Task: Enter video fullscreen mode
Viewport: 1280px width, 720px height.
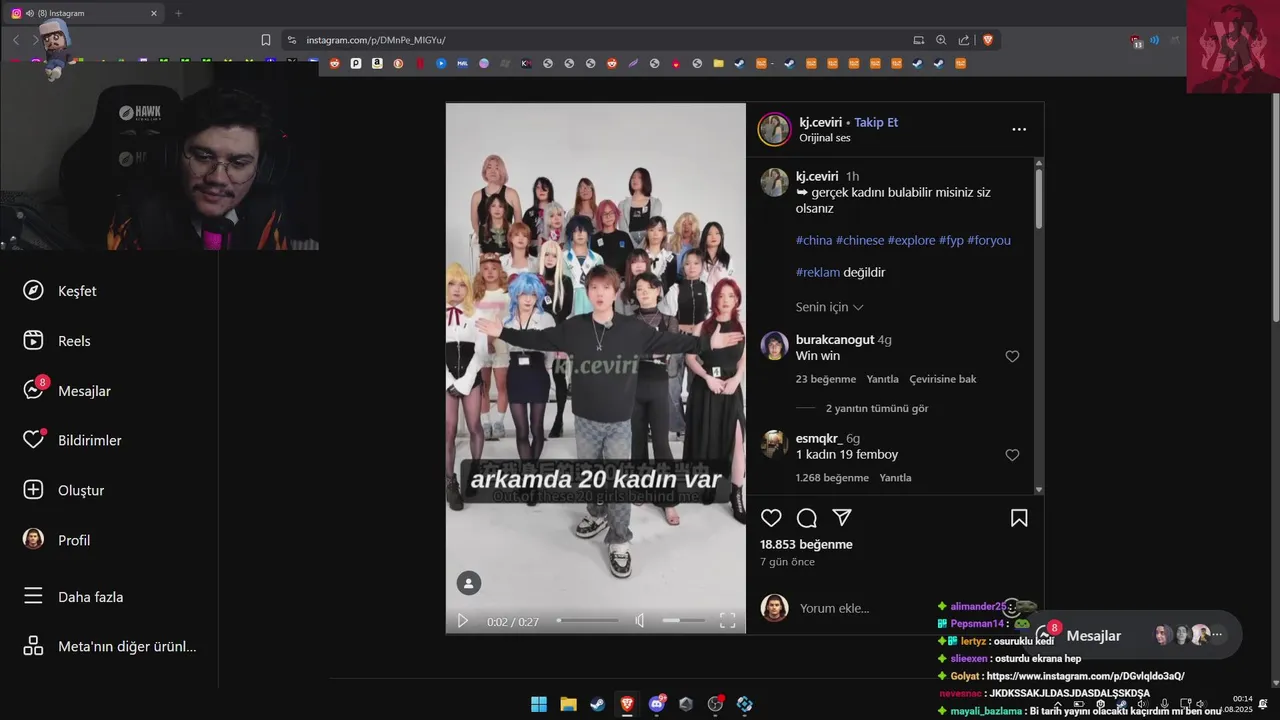Action: tap(728, 621)
